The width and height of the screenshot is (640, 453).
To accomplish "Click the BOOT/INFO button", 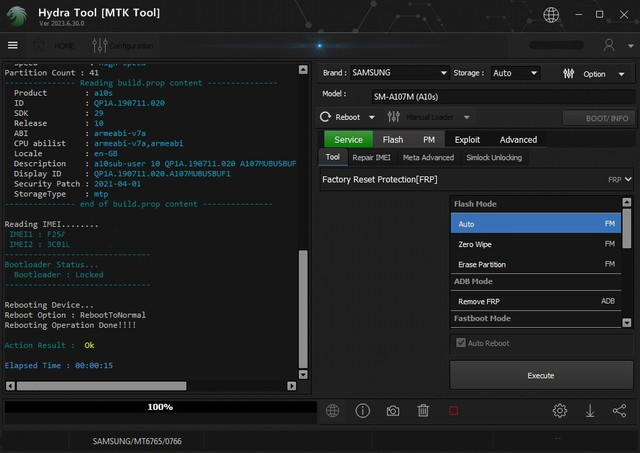I will pyautogui.click(x=599, y=118).
